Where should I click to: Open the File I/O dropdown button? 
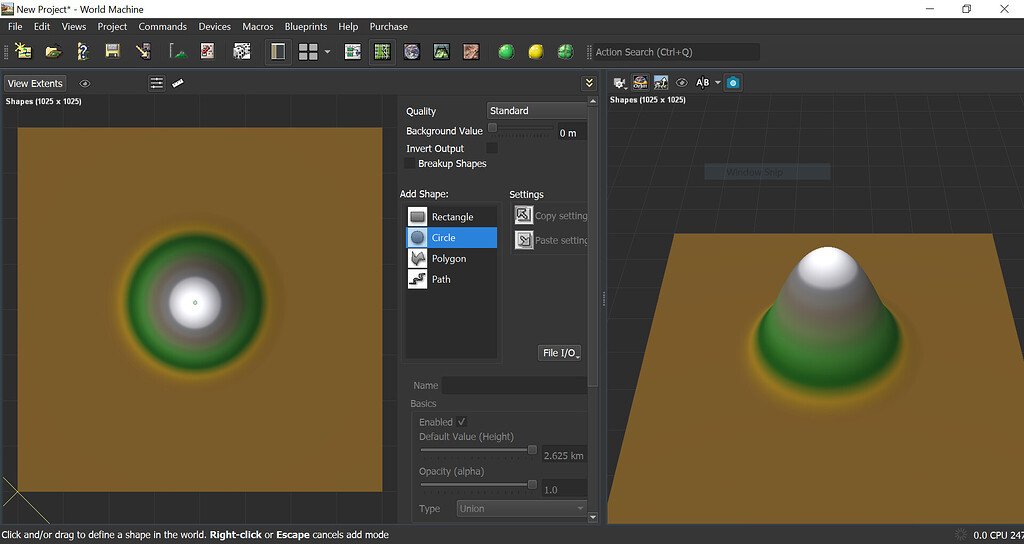pos(560,353)
